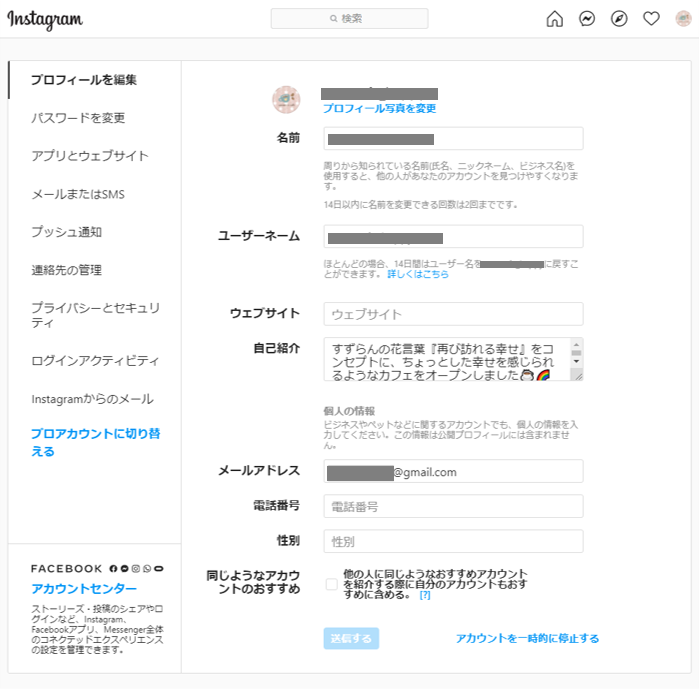The image size is (699, 689).
Task: Click the 性別 gender field
Action: tap(453, 541)
